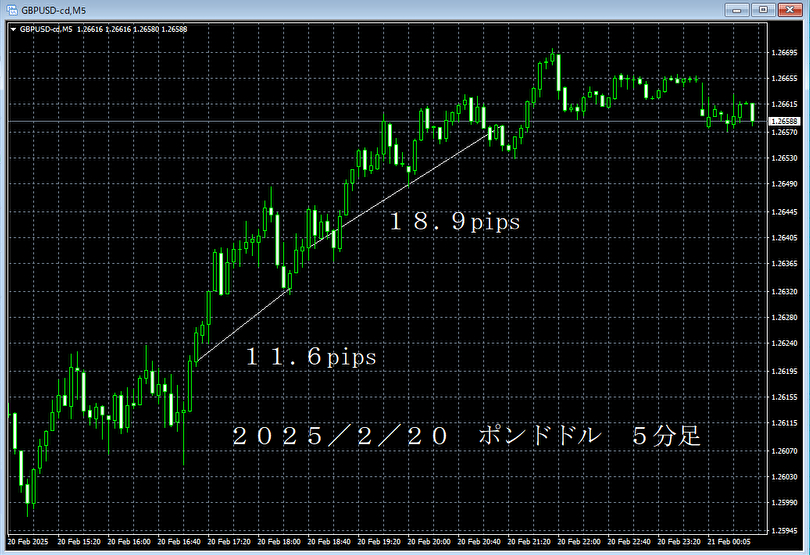
Task: Click the time axis label '20 Feb 23:20'
Action: (679, 542)
